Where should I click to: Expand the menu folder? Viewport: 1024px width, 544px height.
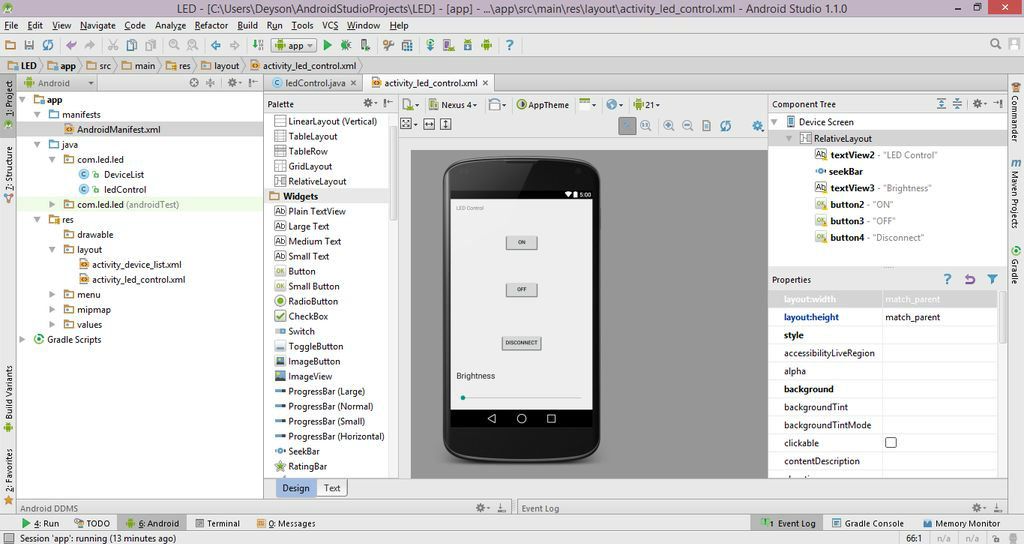tap(52, 295)
